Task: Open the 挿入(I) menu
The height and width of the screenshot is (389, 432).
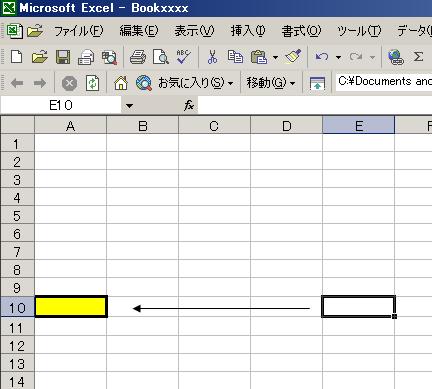Action: tap(248, 31)
